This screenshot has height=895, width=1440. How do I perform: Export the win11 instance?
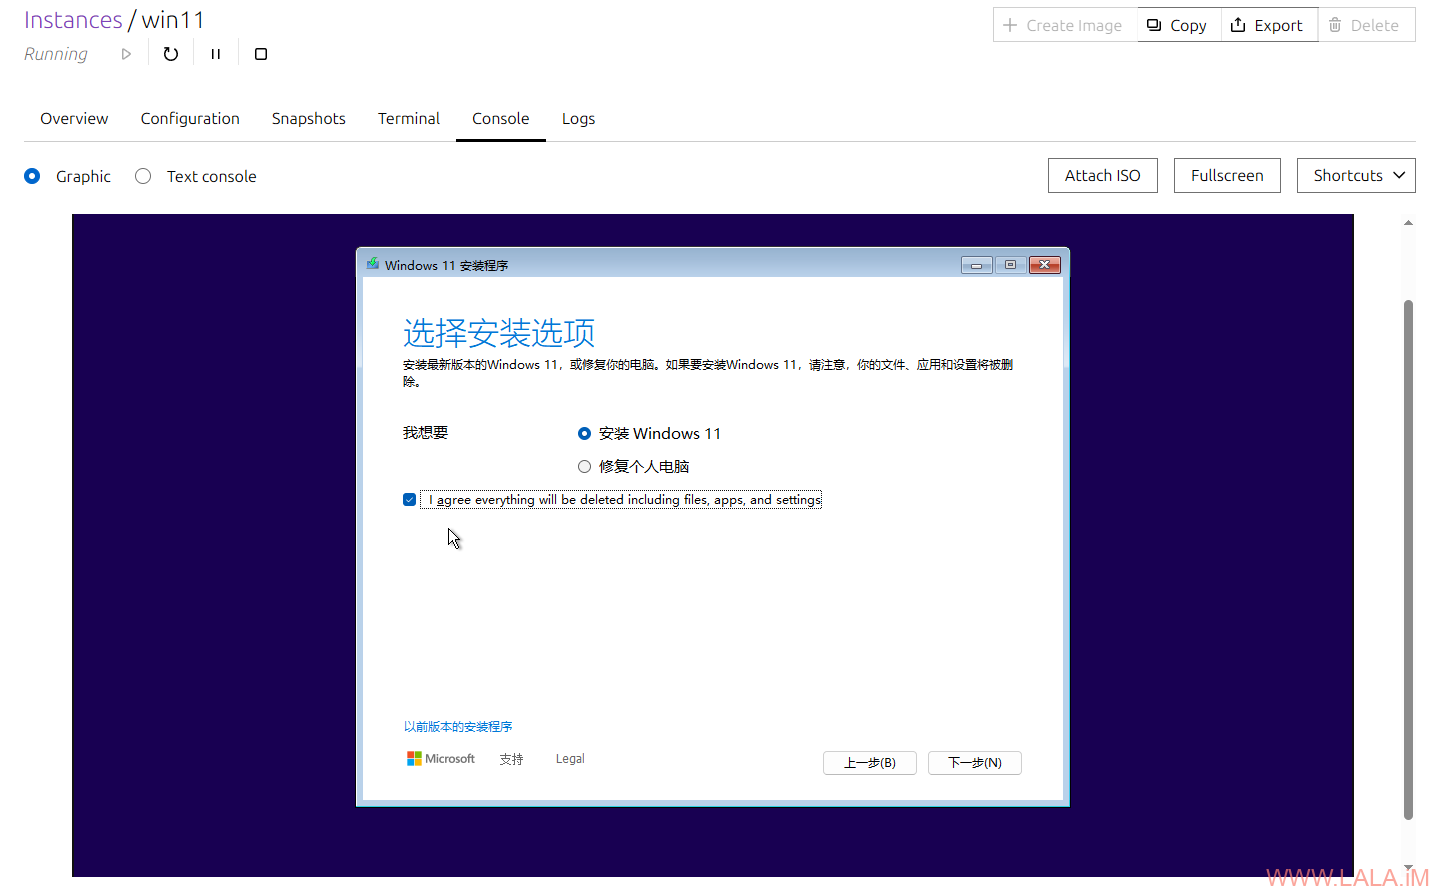click(1268, 25)
